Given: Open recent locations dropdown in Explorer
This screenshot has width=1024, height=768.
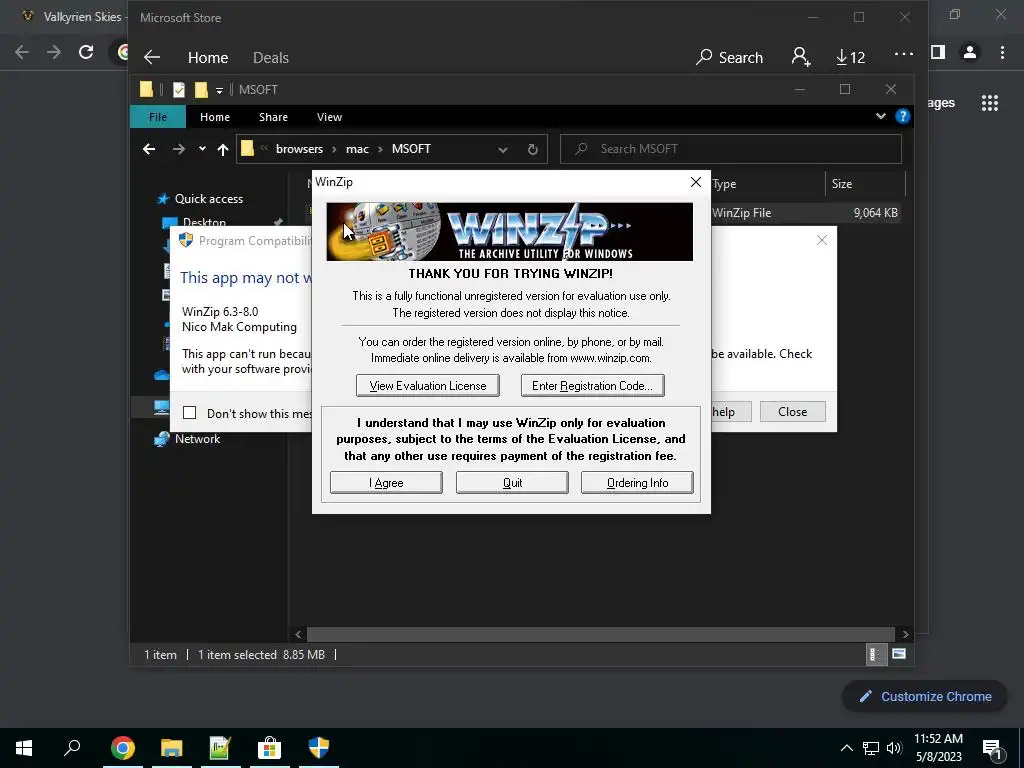Looking at the screenshot, I should pyautogui.click(x=202, y=149).
